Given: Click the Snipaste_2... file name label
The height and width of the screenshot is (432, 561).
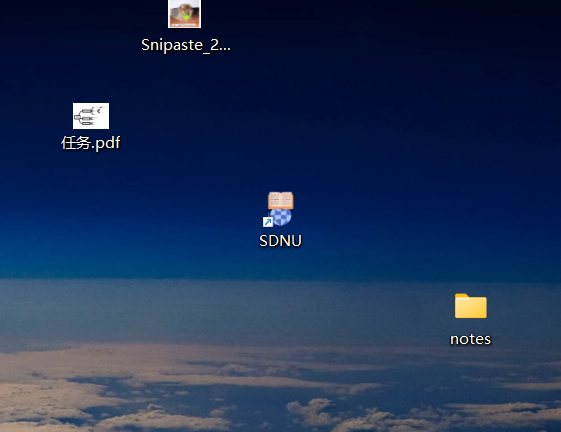Looking at the screenshot, I should click(x=186, y=45).
